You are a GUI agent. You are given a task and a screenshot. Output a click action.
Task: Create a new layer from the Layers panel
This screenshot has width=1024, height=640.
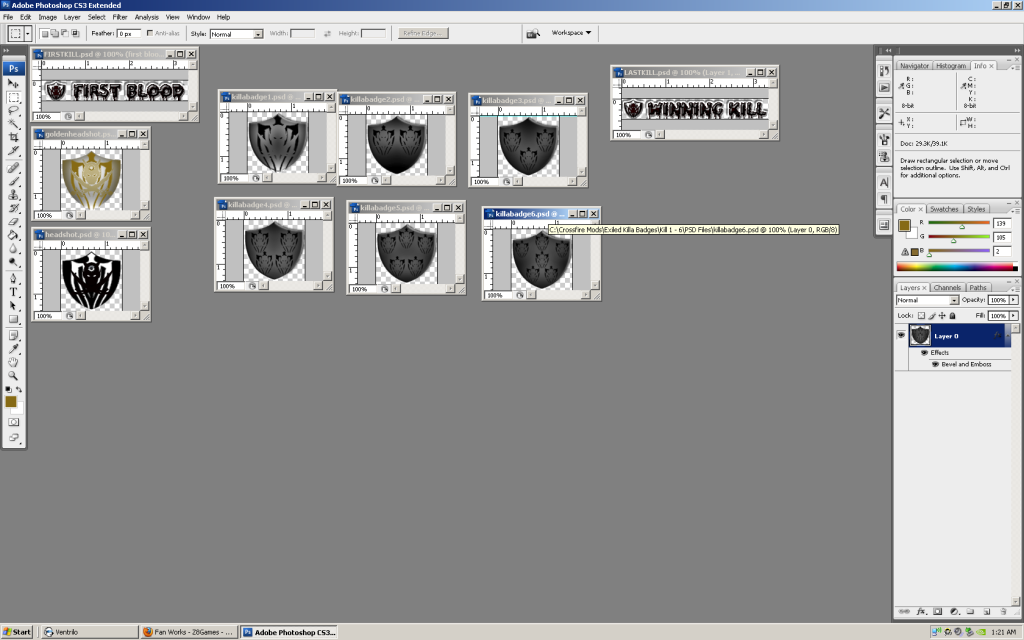[988, 611]
